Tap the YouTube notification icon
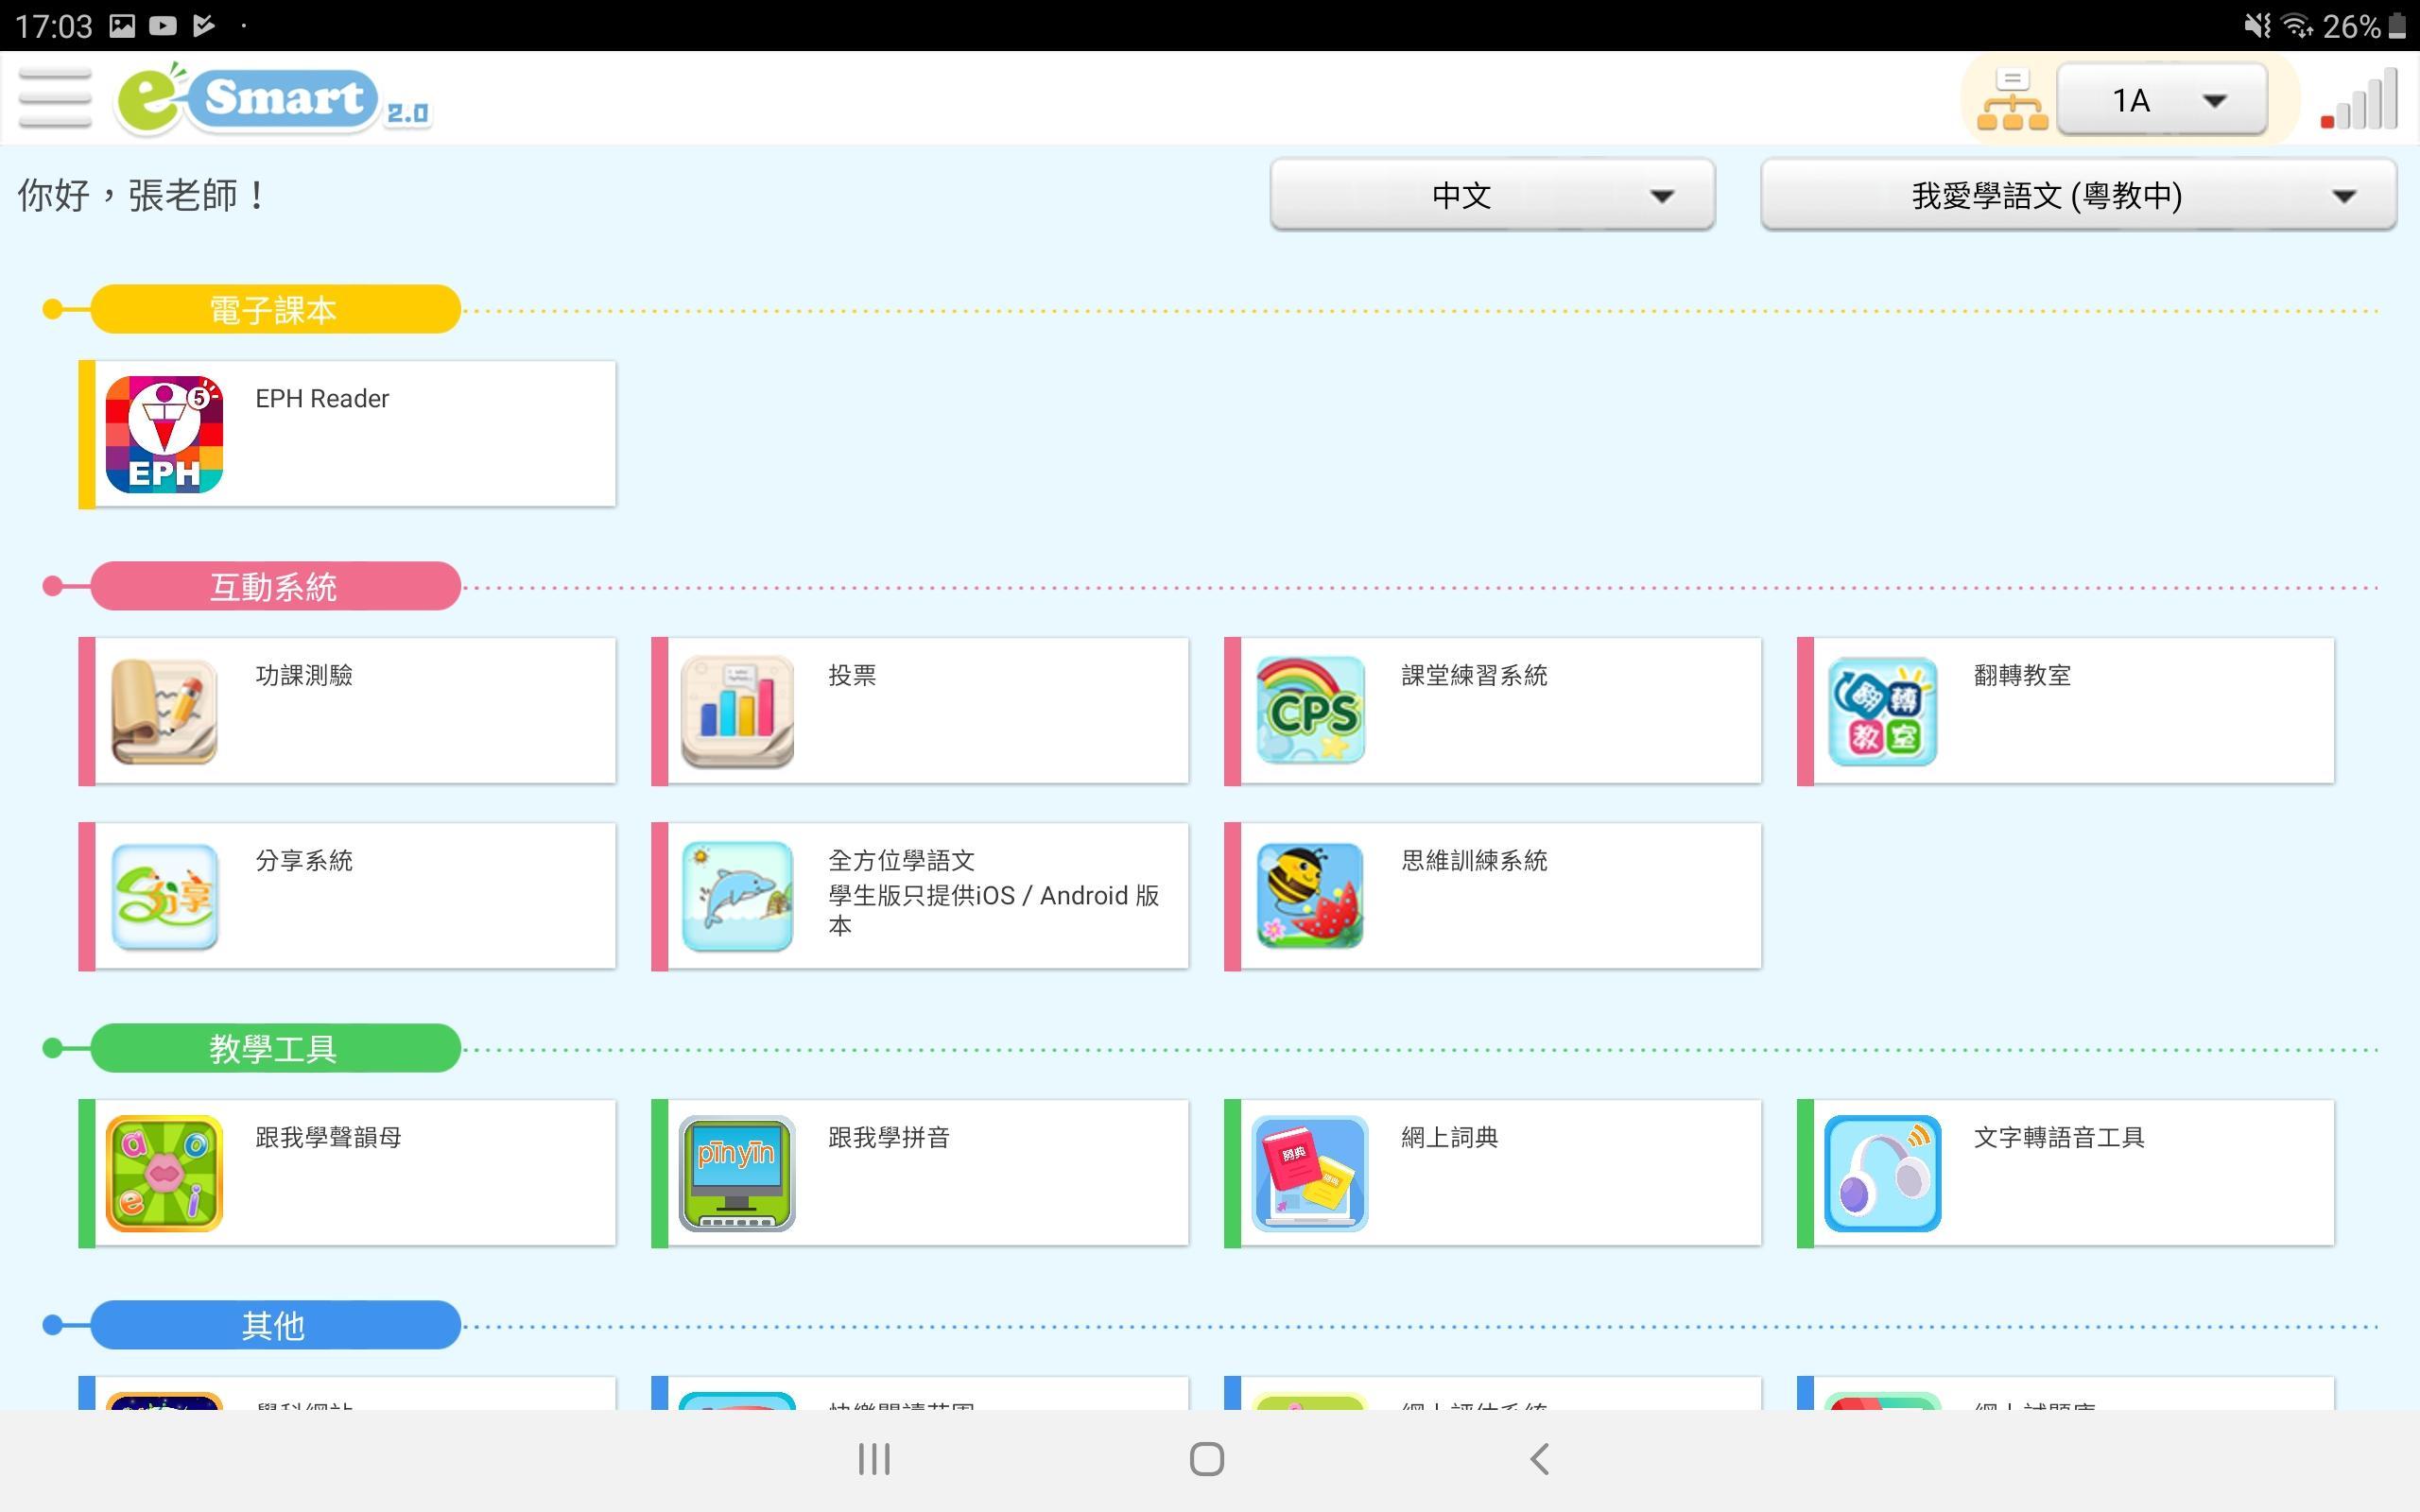 [x=162, y=26]
